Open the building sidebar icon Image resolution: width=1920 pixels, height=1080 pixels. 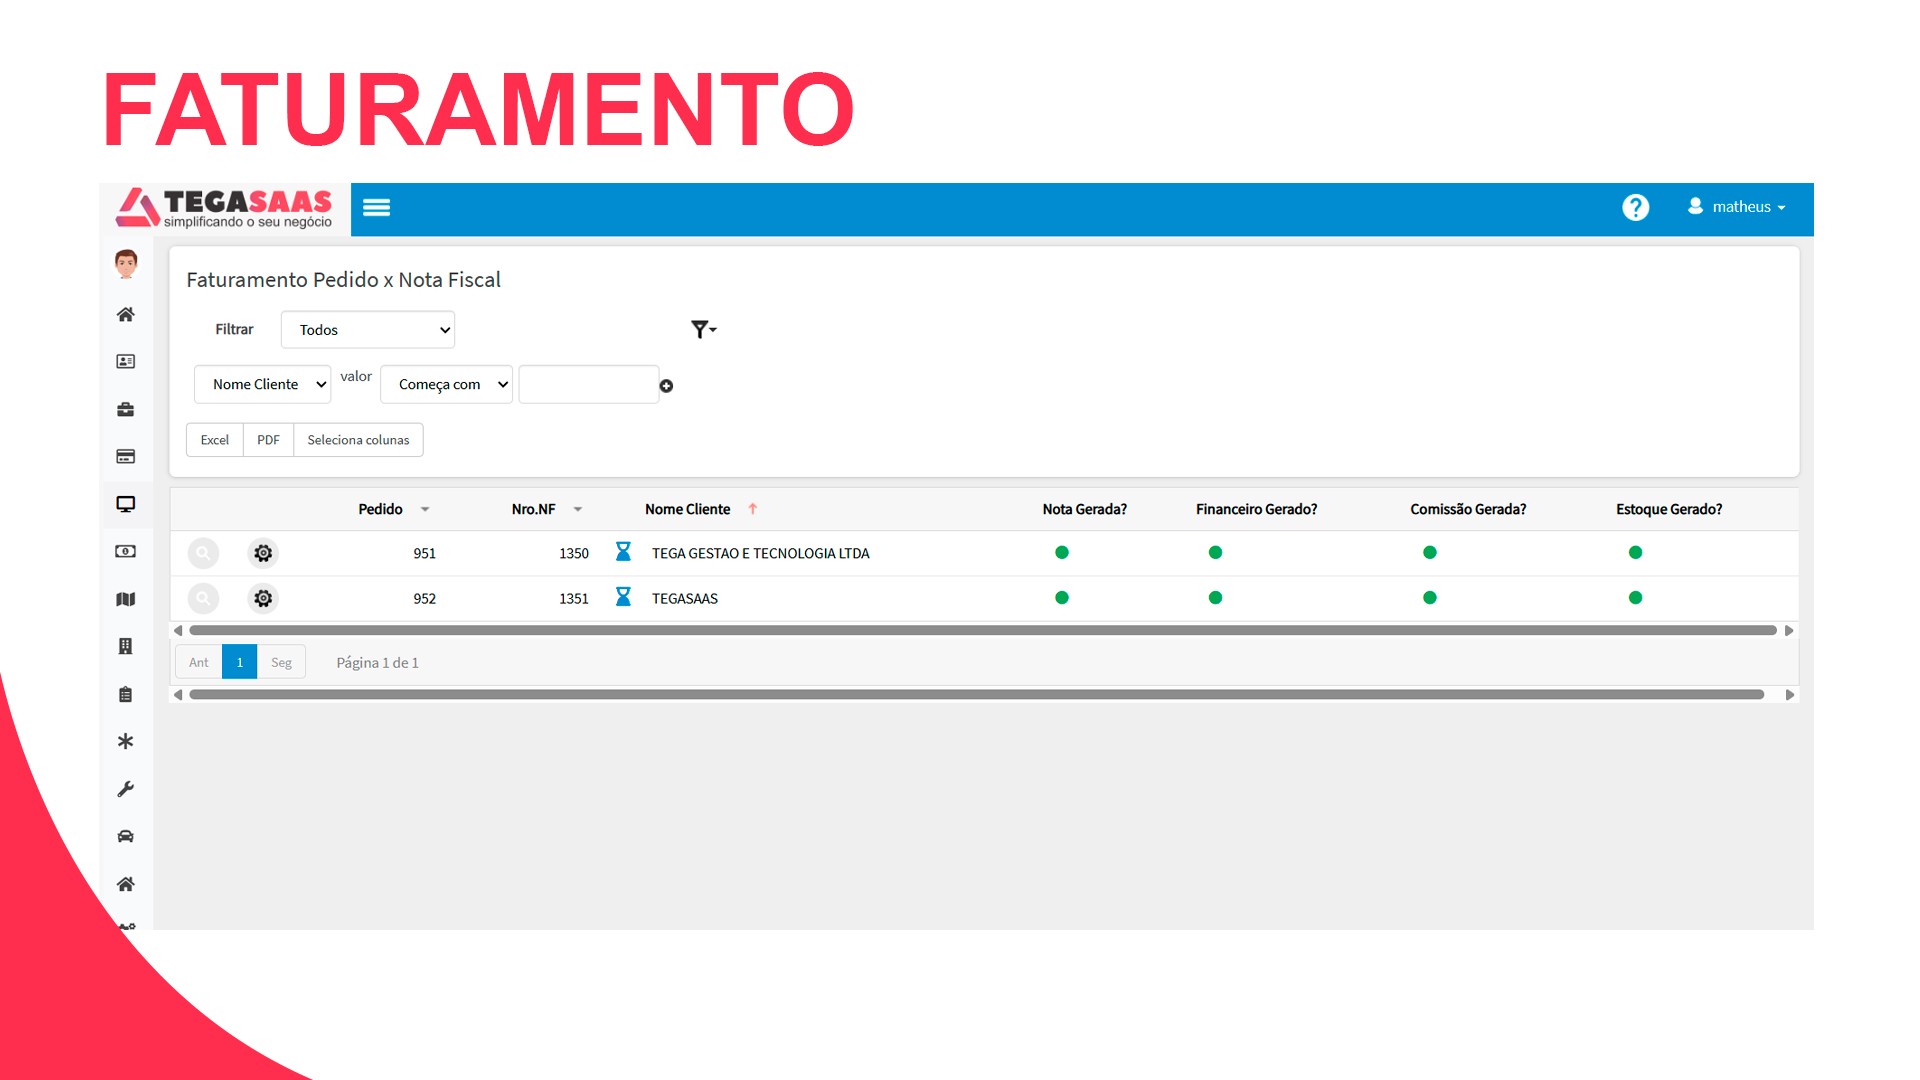(126, 646)
